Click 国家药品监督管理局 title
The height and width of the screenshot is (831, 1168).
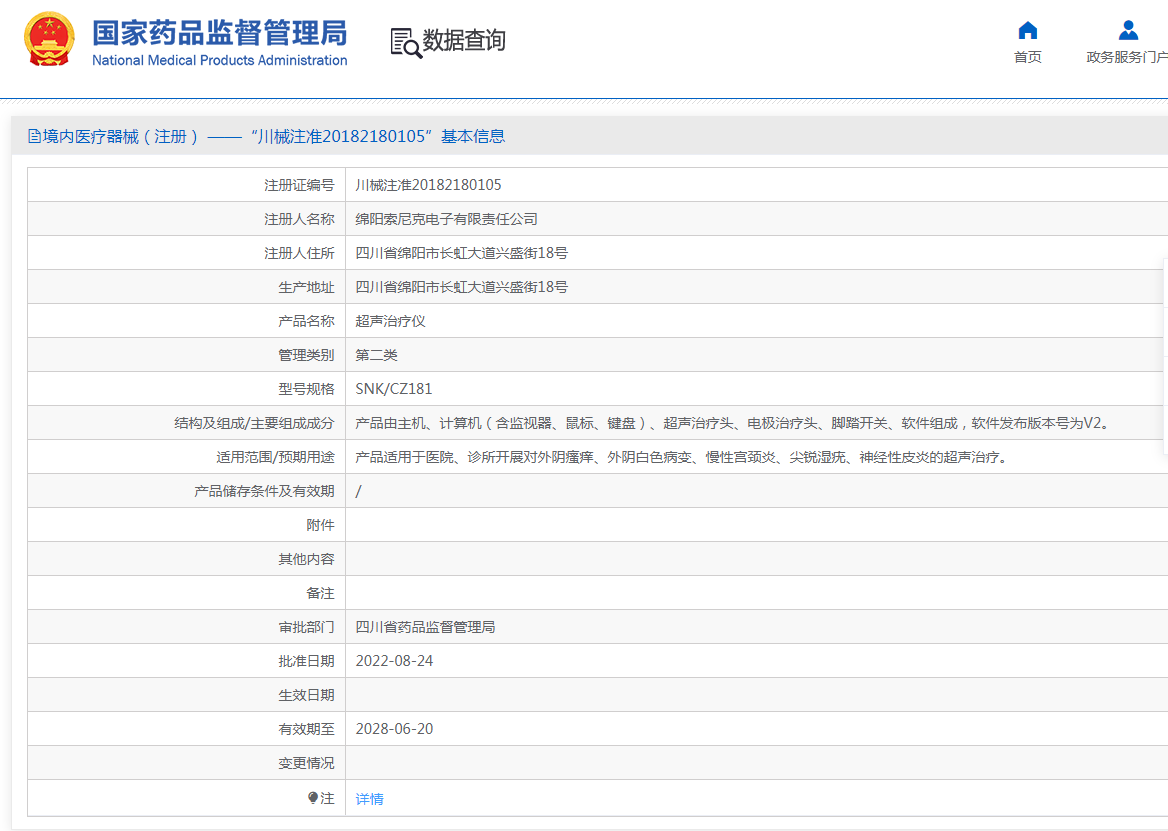[220, 33]
